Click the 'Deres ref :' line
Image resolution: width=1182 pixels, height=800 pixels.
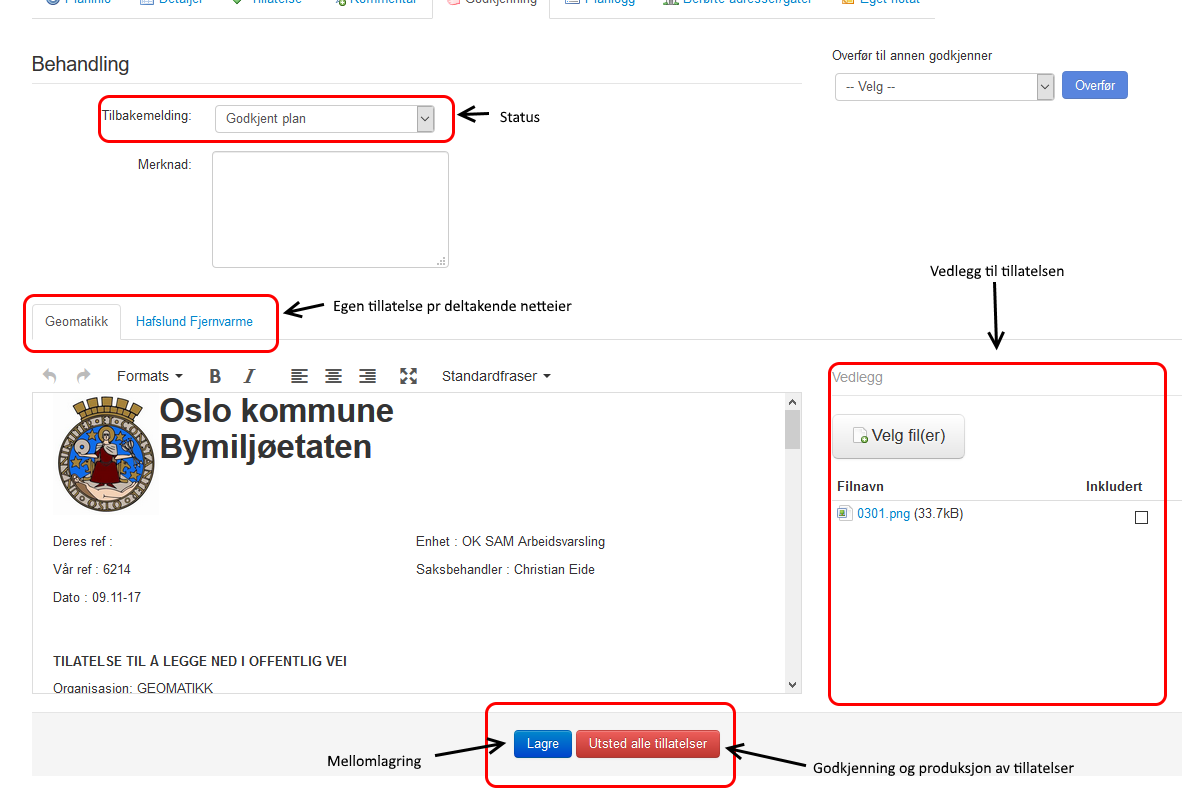point(83,541)
